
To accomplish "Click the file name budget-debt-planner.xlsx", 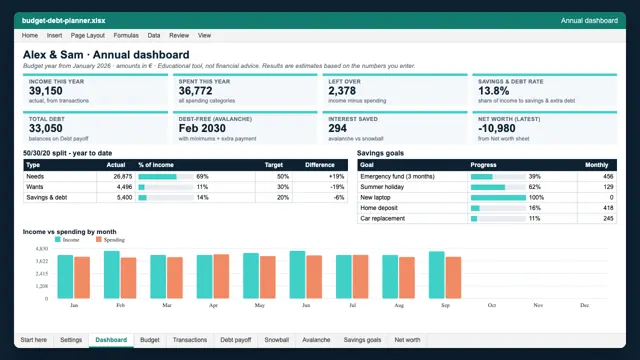I will pyautogui.click(x=64, y=20).
